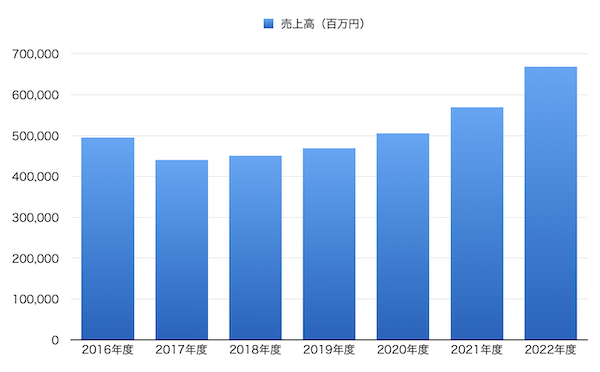Select the 売上高（百万円）legend label
600x372 pixels.
(x=323, y=24)
